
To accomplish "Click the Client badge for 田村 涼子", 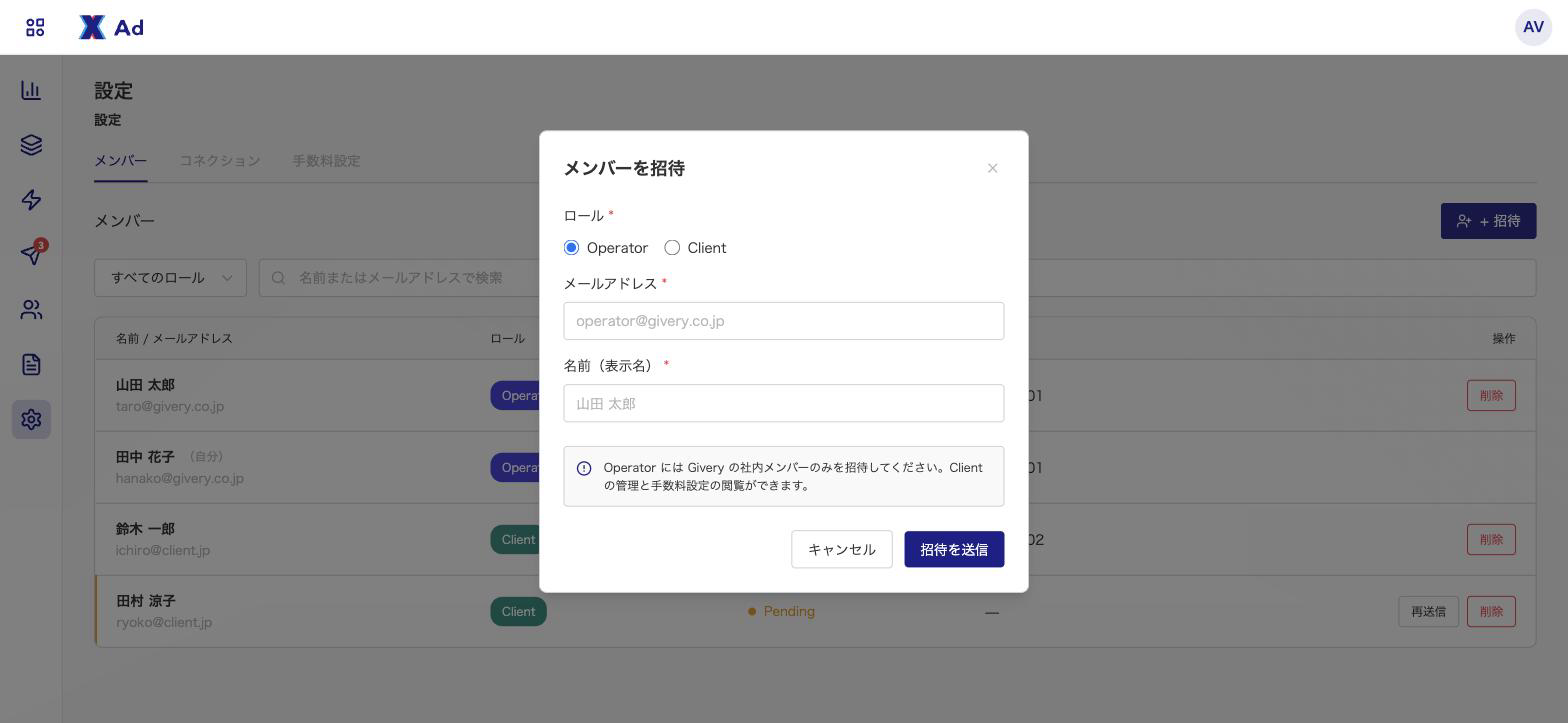I will (x=518, y=611).
